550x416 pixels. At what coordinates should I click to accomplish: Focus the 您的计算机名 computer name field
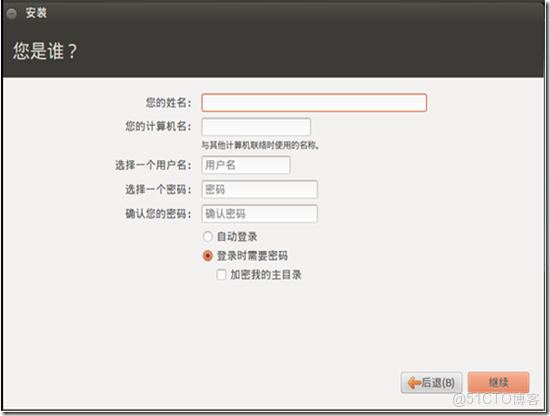[256, 127]
